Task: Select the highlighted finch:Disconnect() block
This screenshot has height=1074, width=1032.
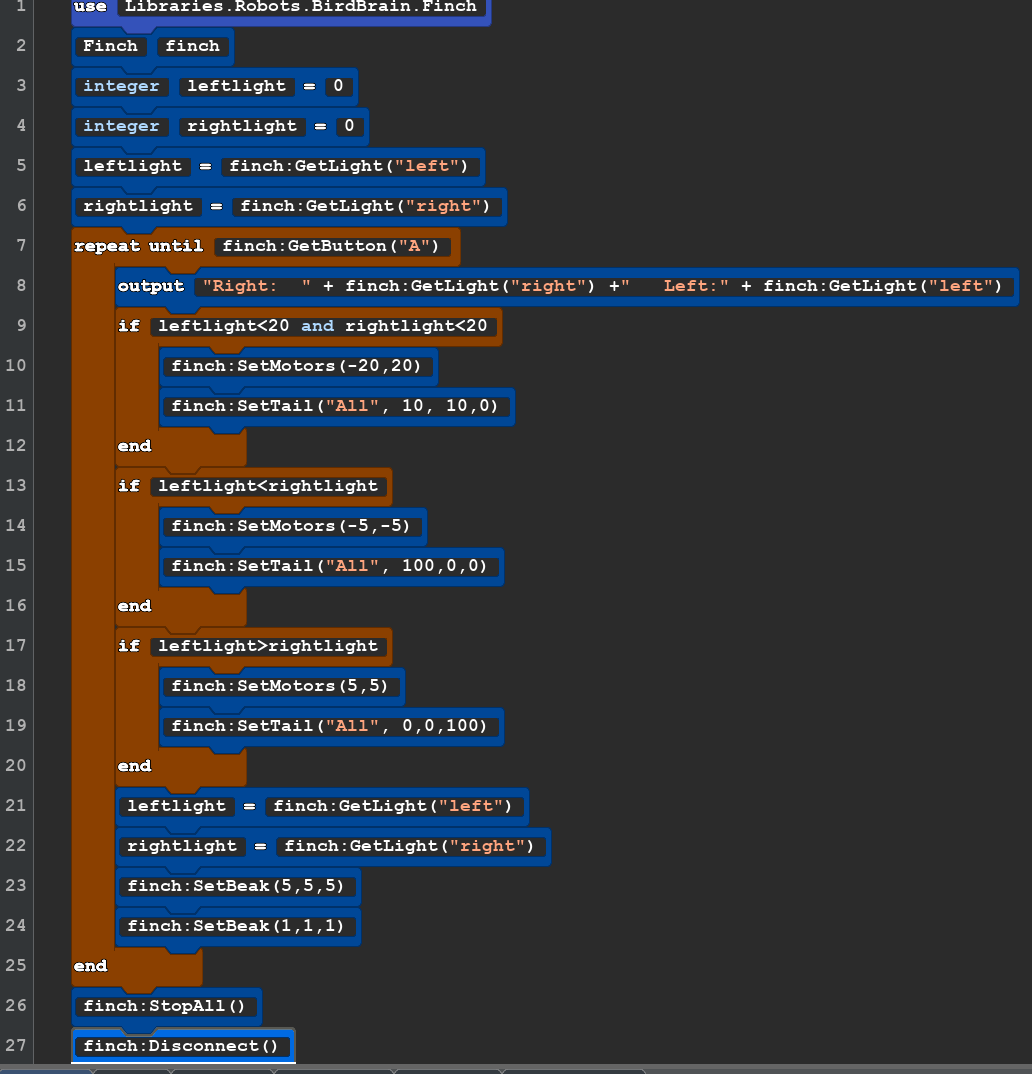Action: point(181,1046)
